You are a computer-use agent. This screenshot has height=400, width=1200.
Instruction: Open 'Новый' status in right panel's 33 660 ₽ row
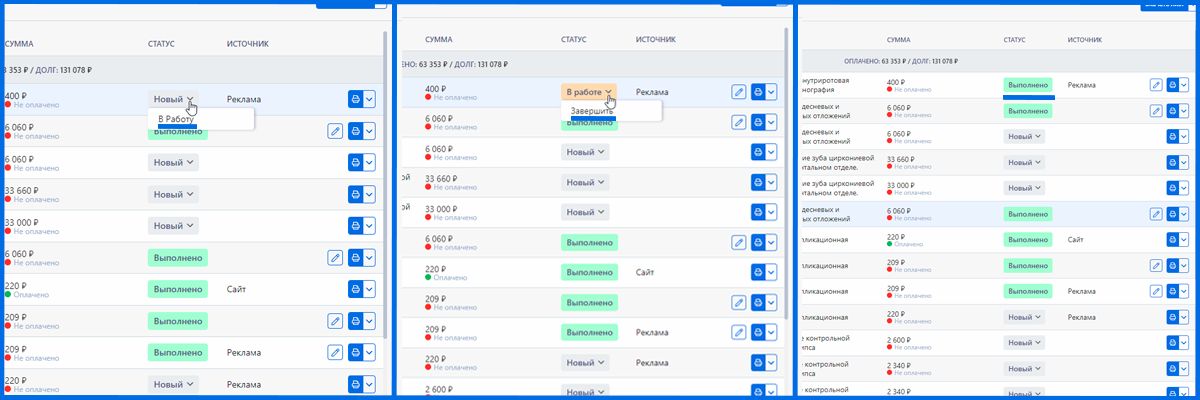click(1024, 162)
